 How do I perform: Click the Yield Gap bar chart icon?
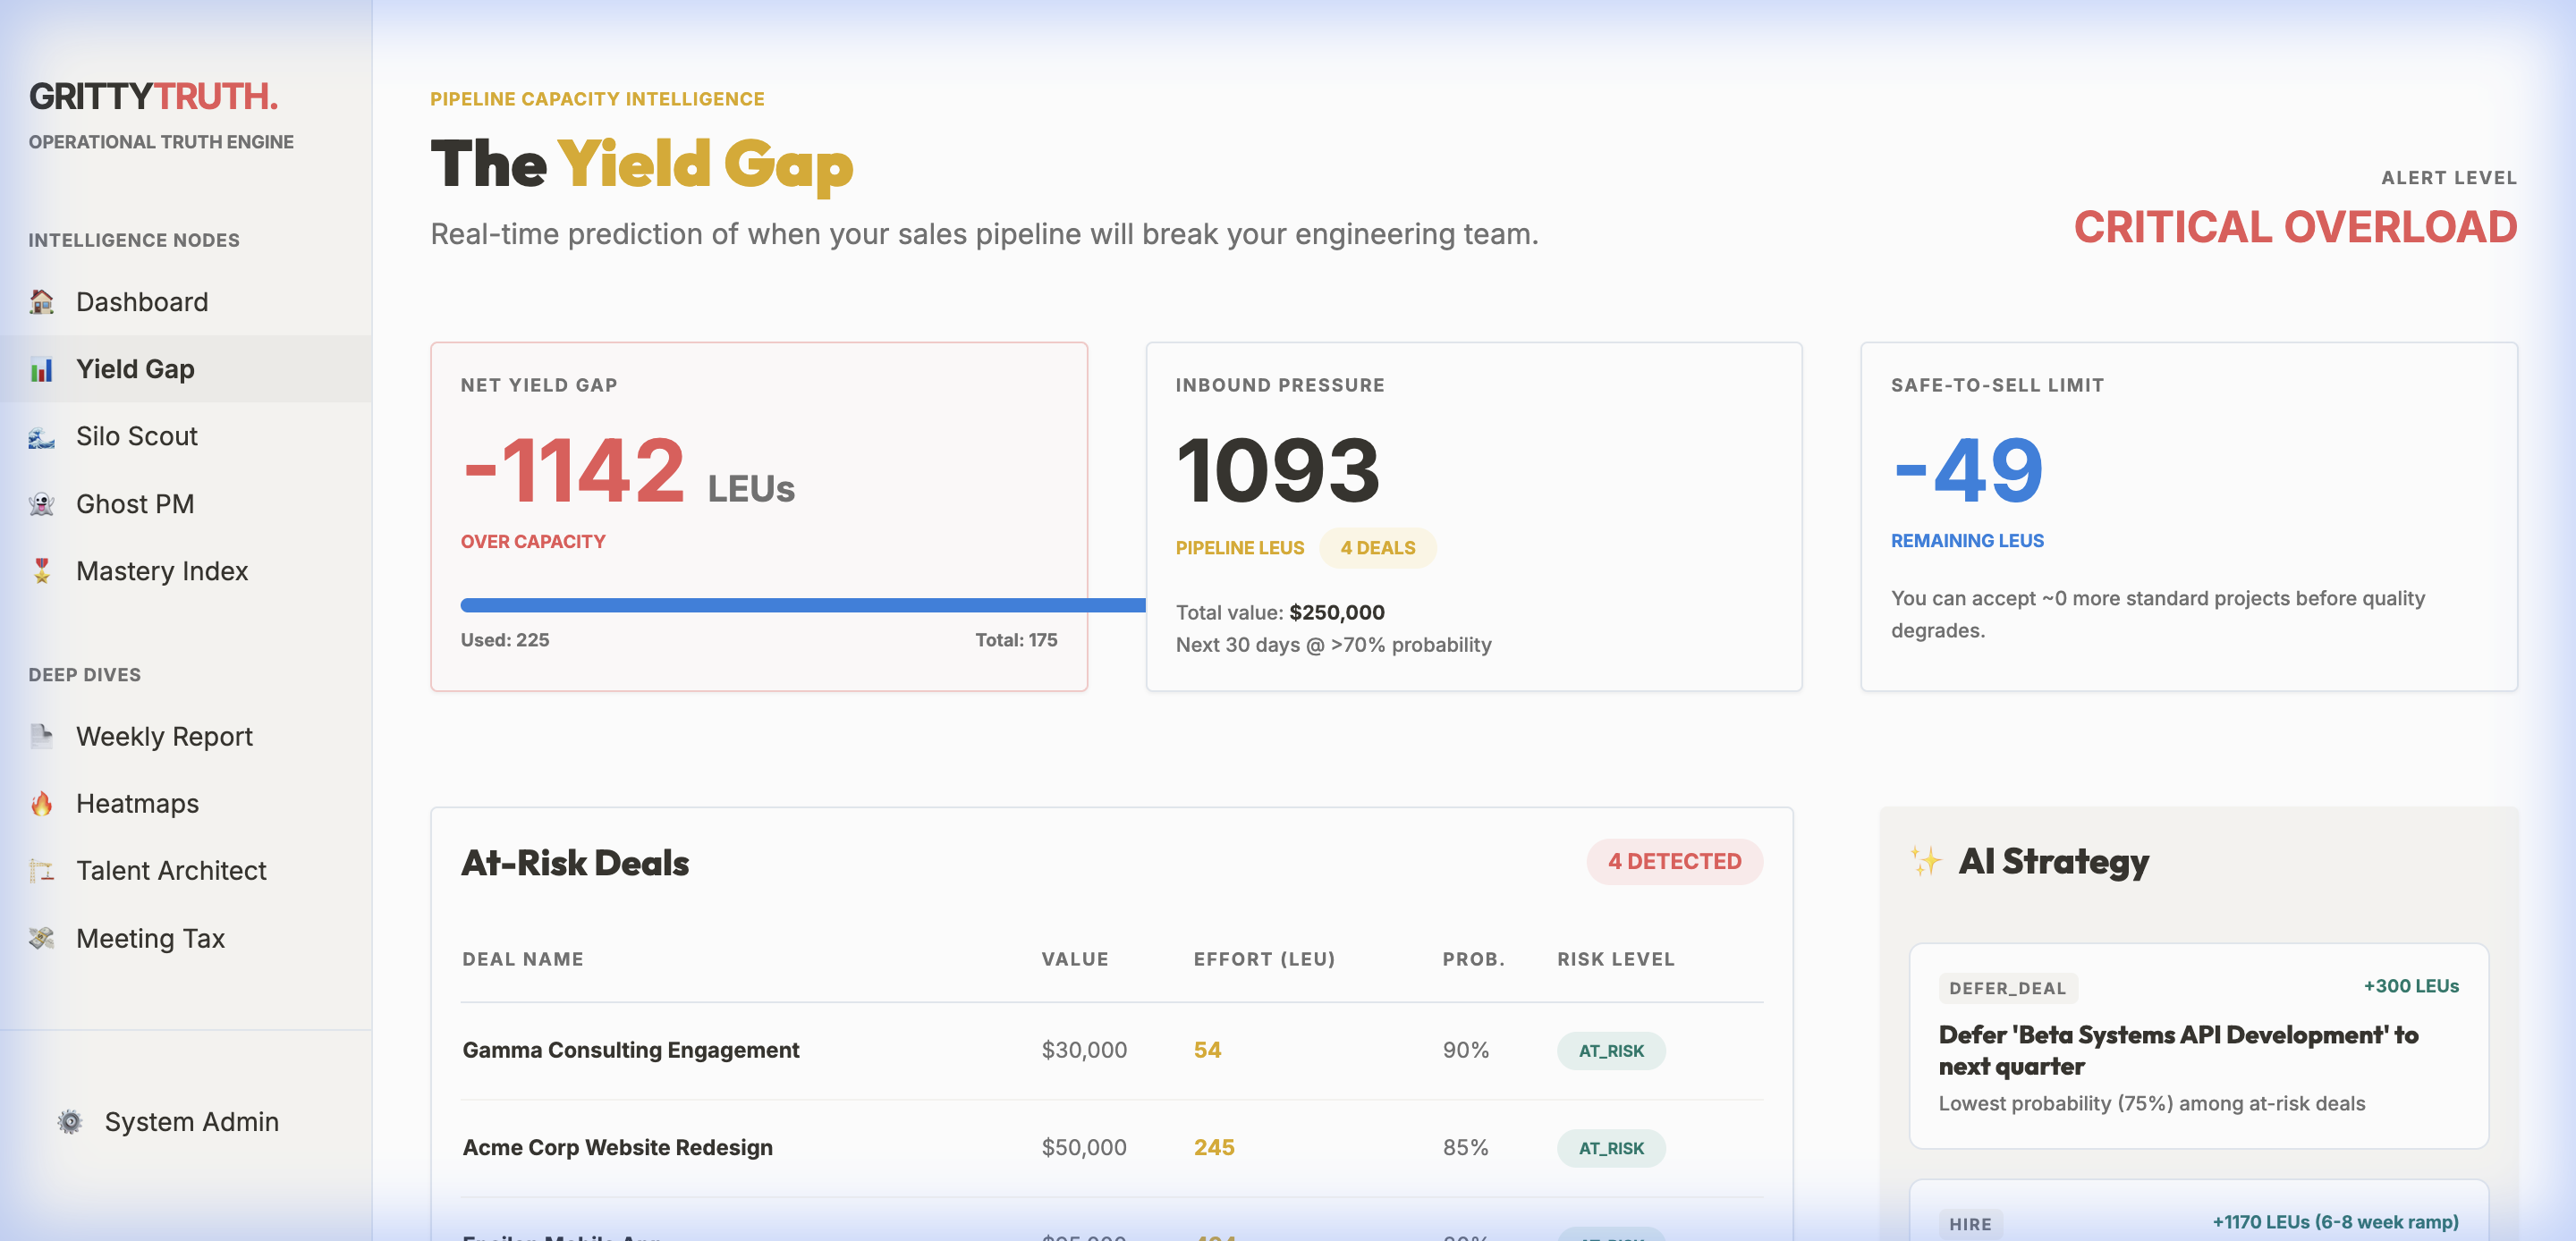(41, 369)
